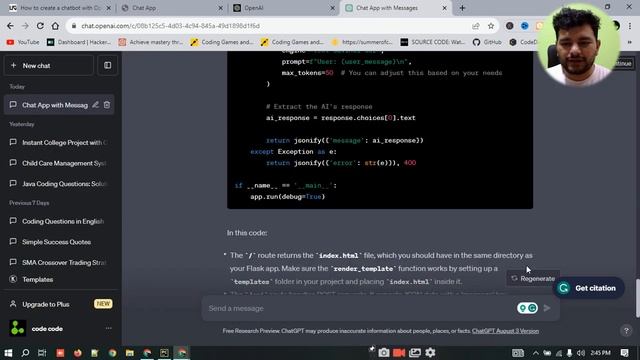This screenshot has height=360, width=640.
Task: Click the dark circular extension icon
Action: (509, 26)
